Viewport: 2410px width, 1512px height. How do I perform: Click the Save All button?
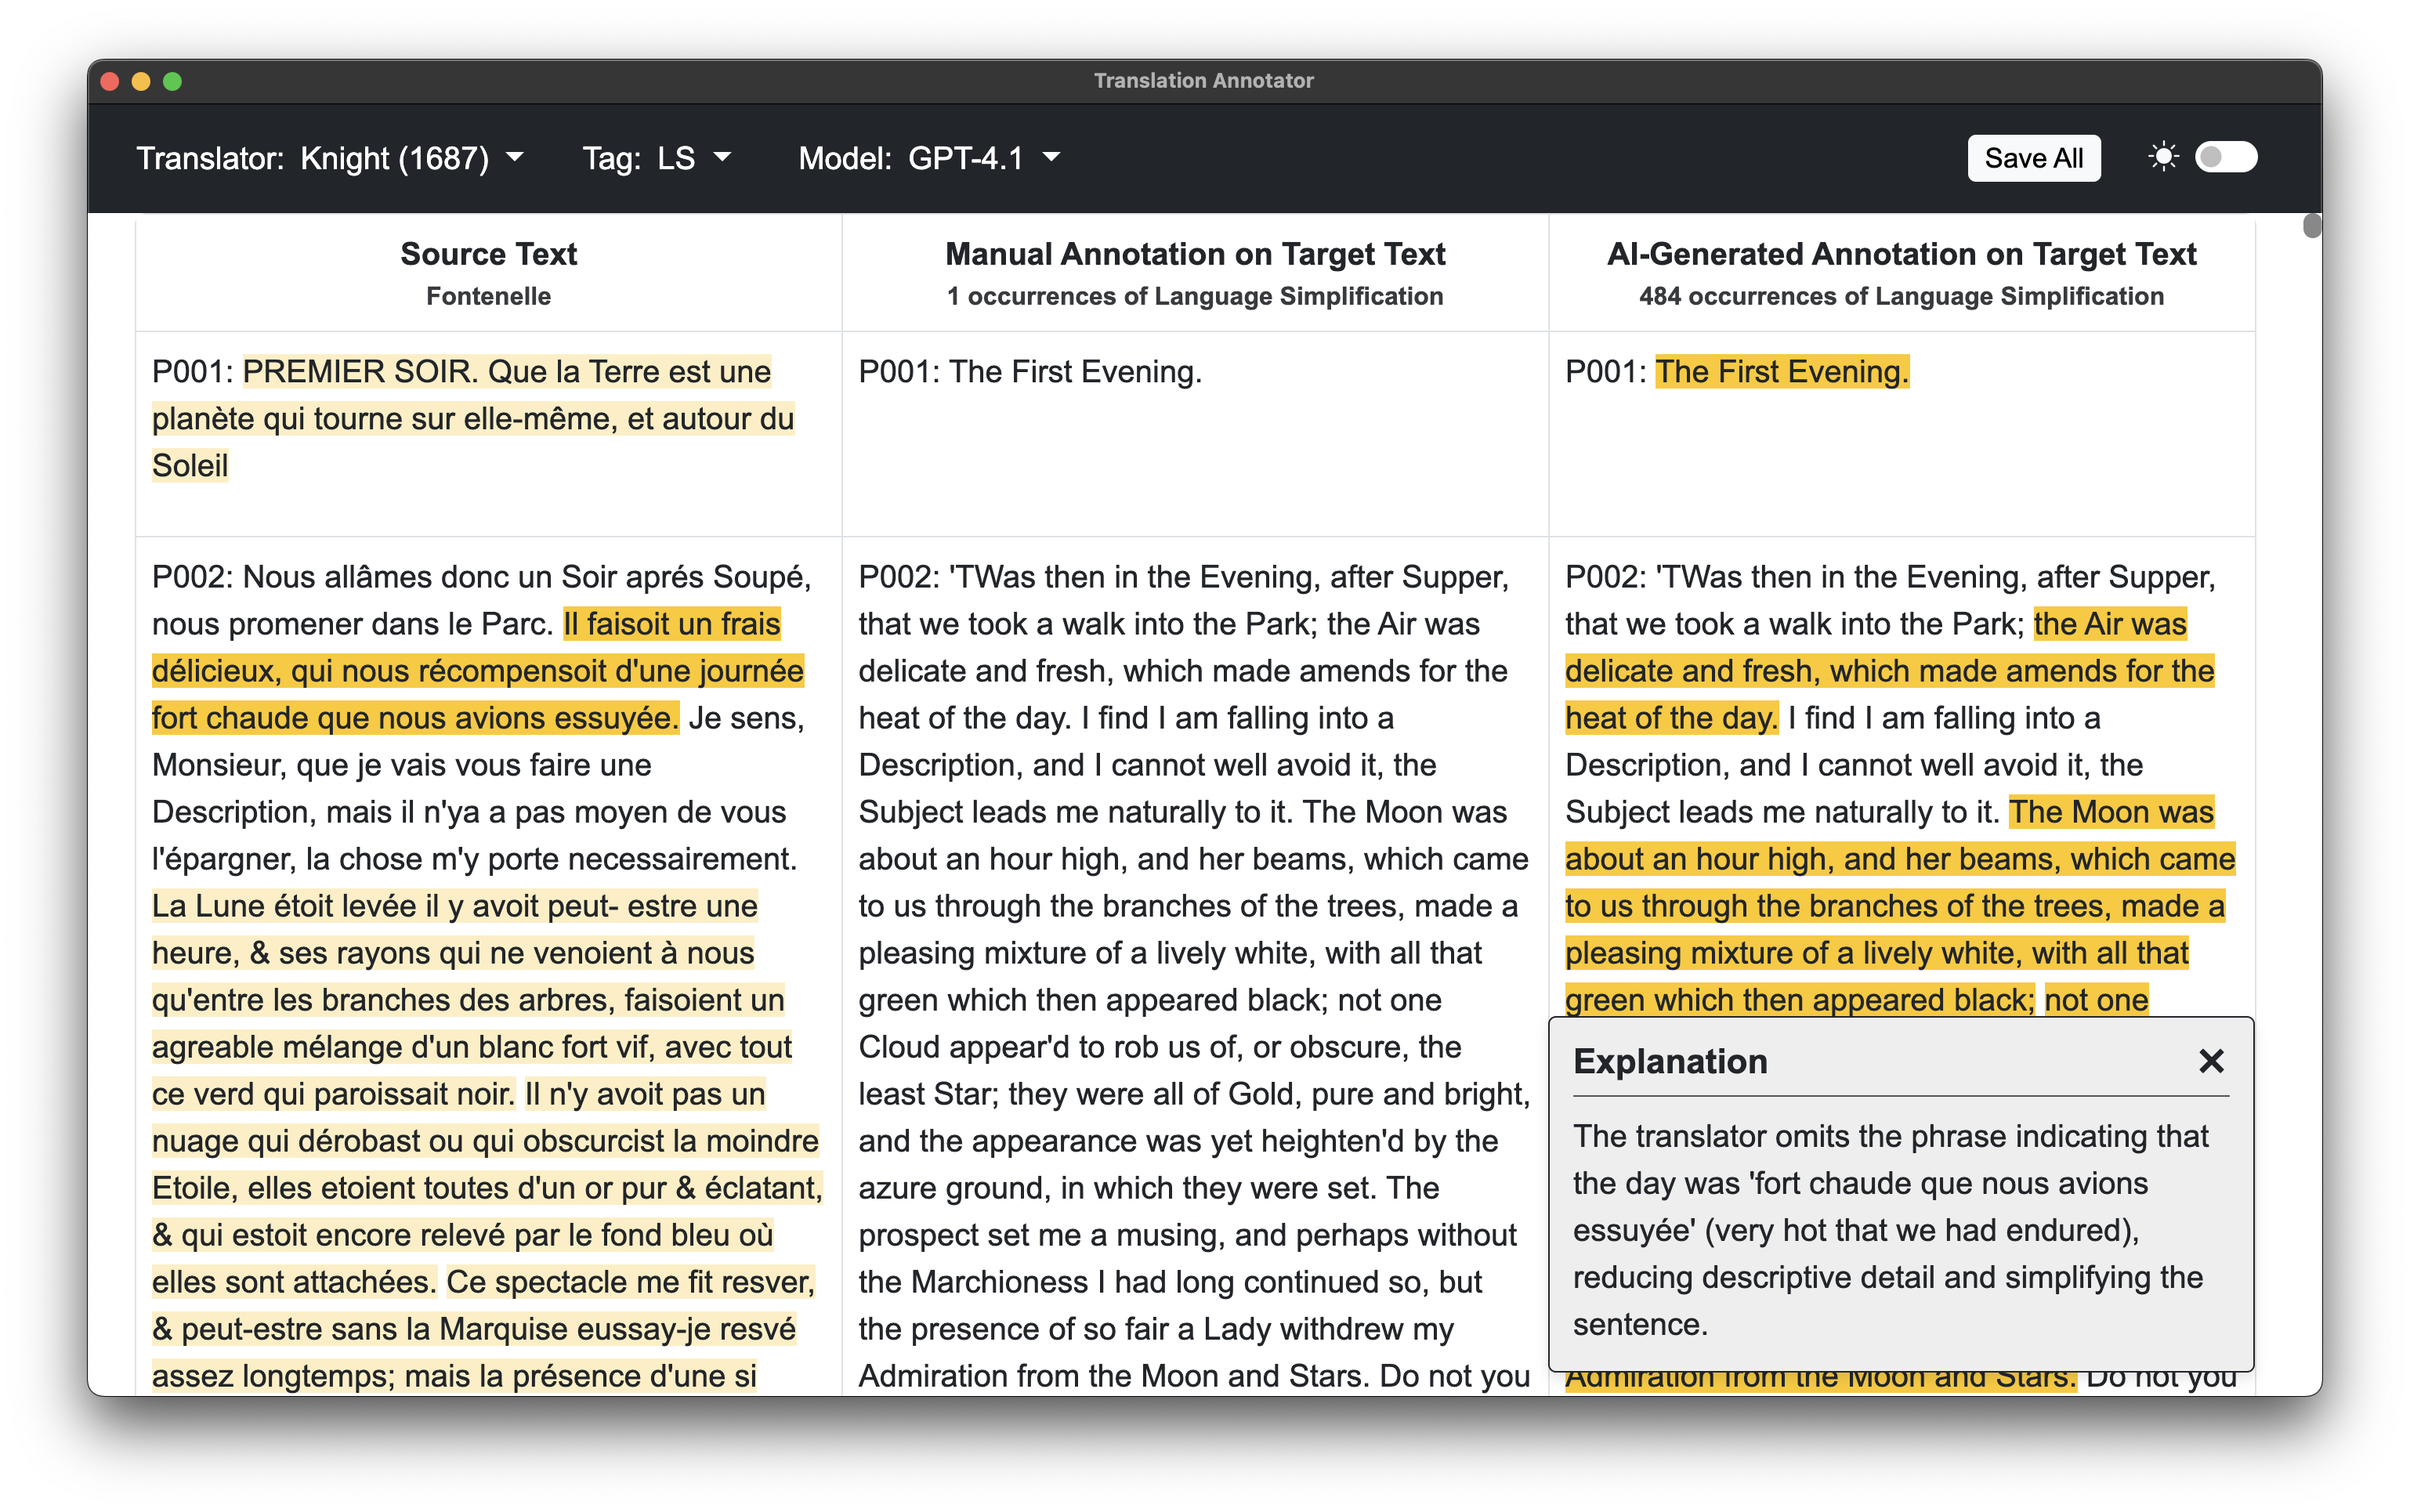(x=2032, y=158)
